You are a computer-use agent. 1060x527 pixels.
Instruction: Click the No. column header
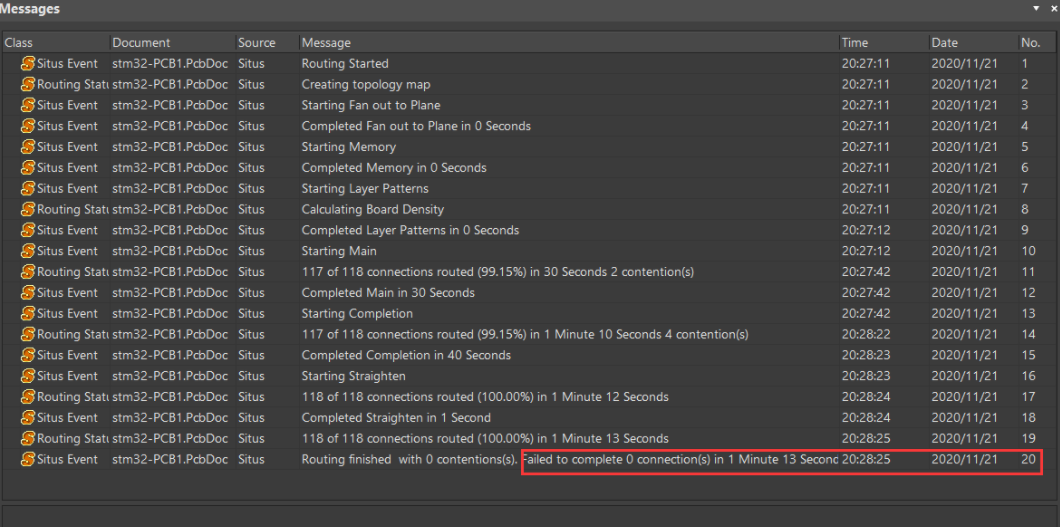pyautogui.click(x=1038, y=43)
